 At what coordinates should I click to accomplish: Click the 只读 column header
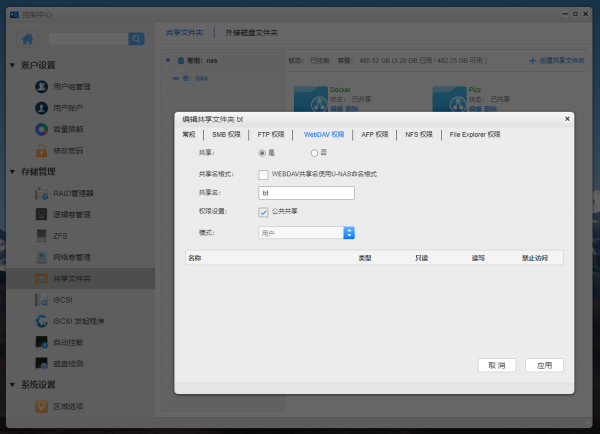[421, 258]
